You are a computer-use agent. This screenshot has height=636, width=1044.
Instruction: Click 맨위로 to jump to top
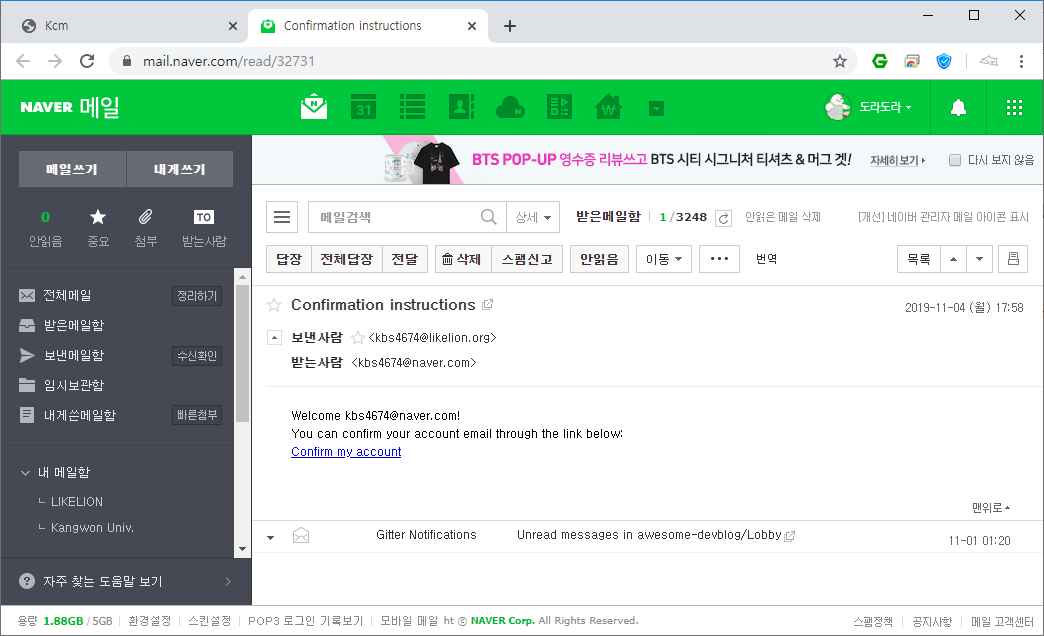tap(991, 507)
